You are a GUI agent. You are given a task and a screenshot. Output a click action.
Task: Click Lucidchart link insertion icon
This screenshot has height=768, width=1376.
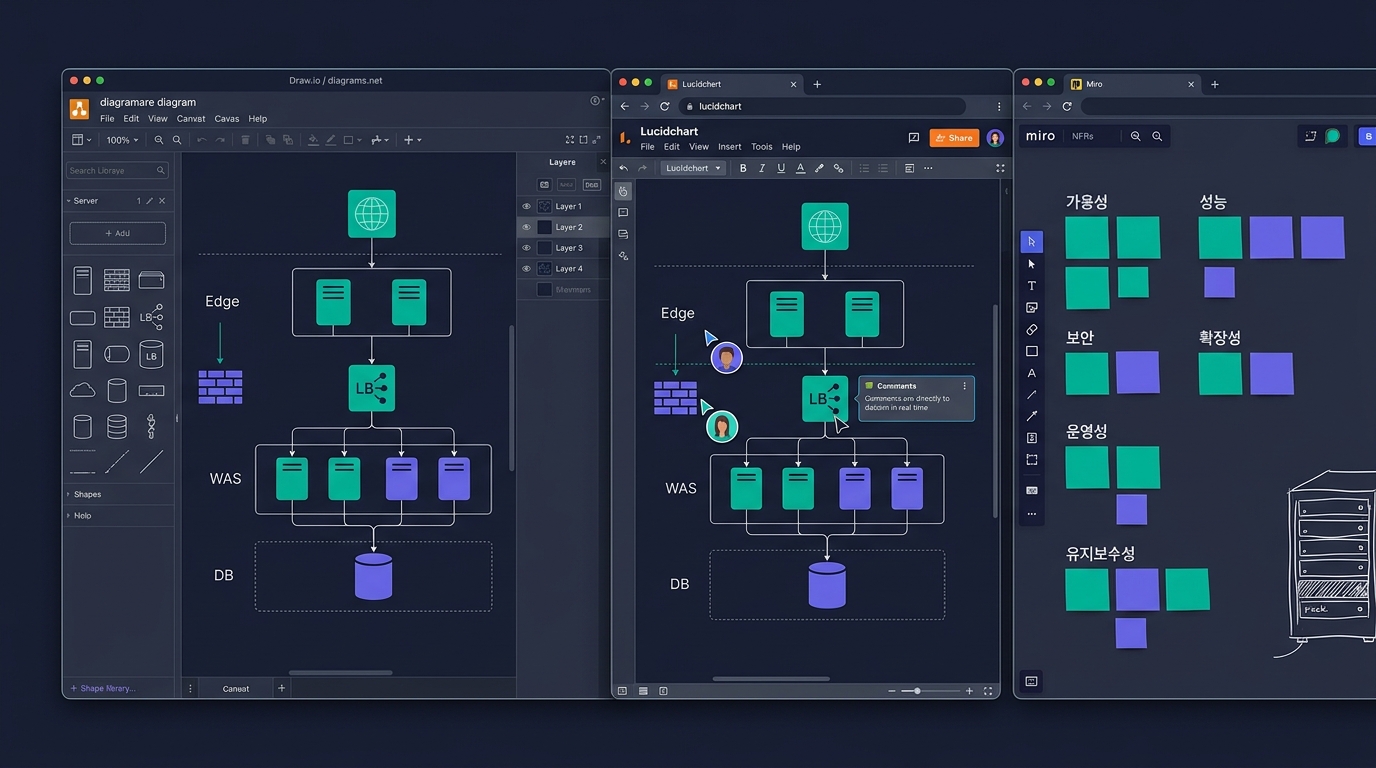838,168
